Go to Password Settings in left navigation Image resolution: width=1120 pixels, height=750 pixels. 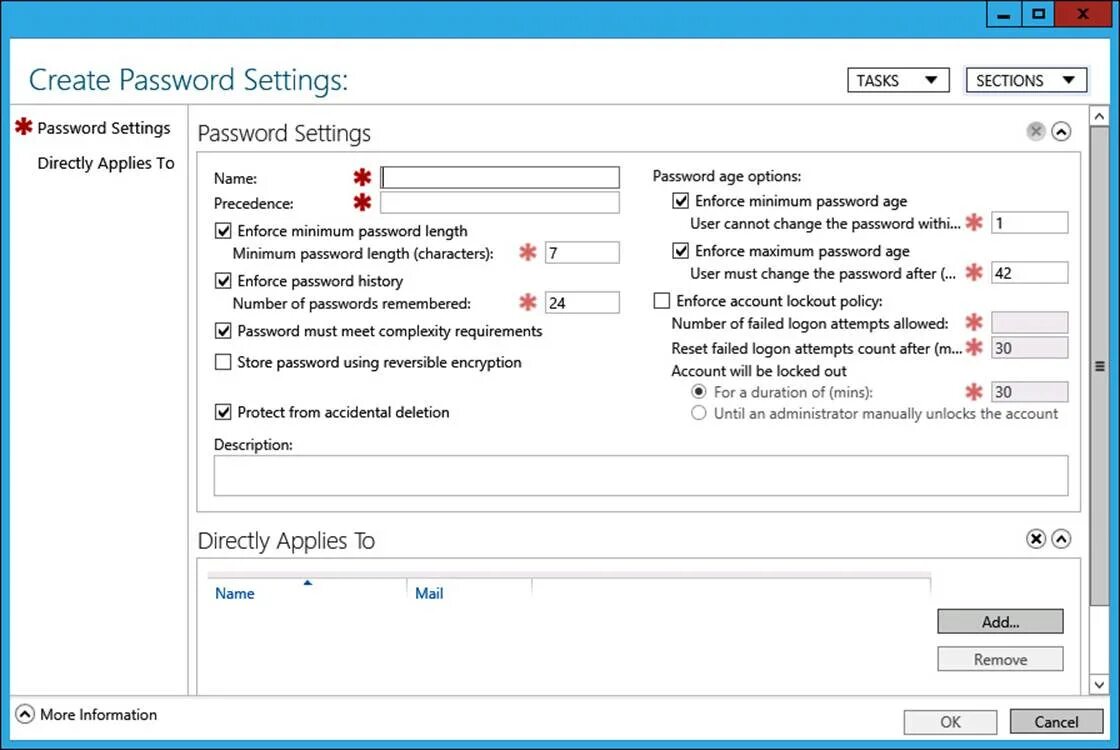point(104,128)
